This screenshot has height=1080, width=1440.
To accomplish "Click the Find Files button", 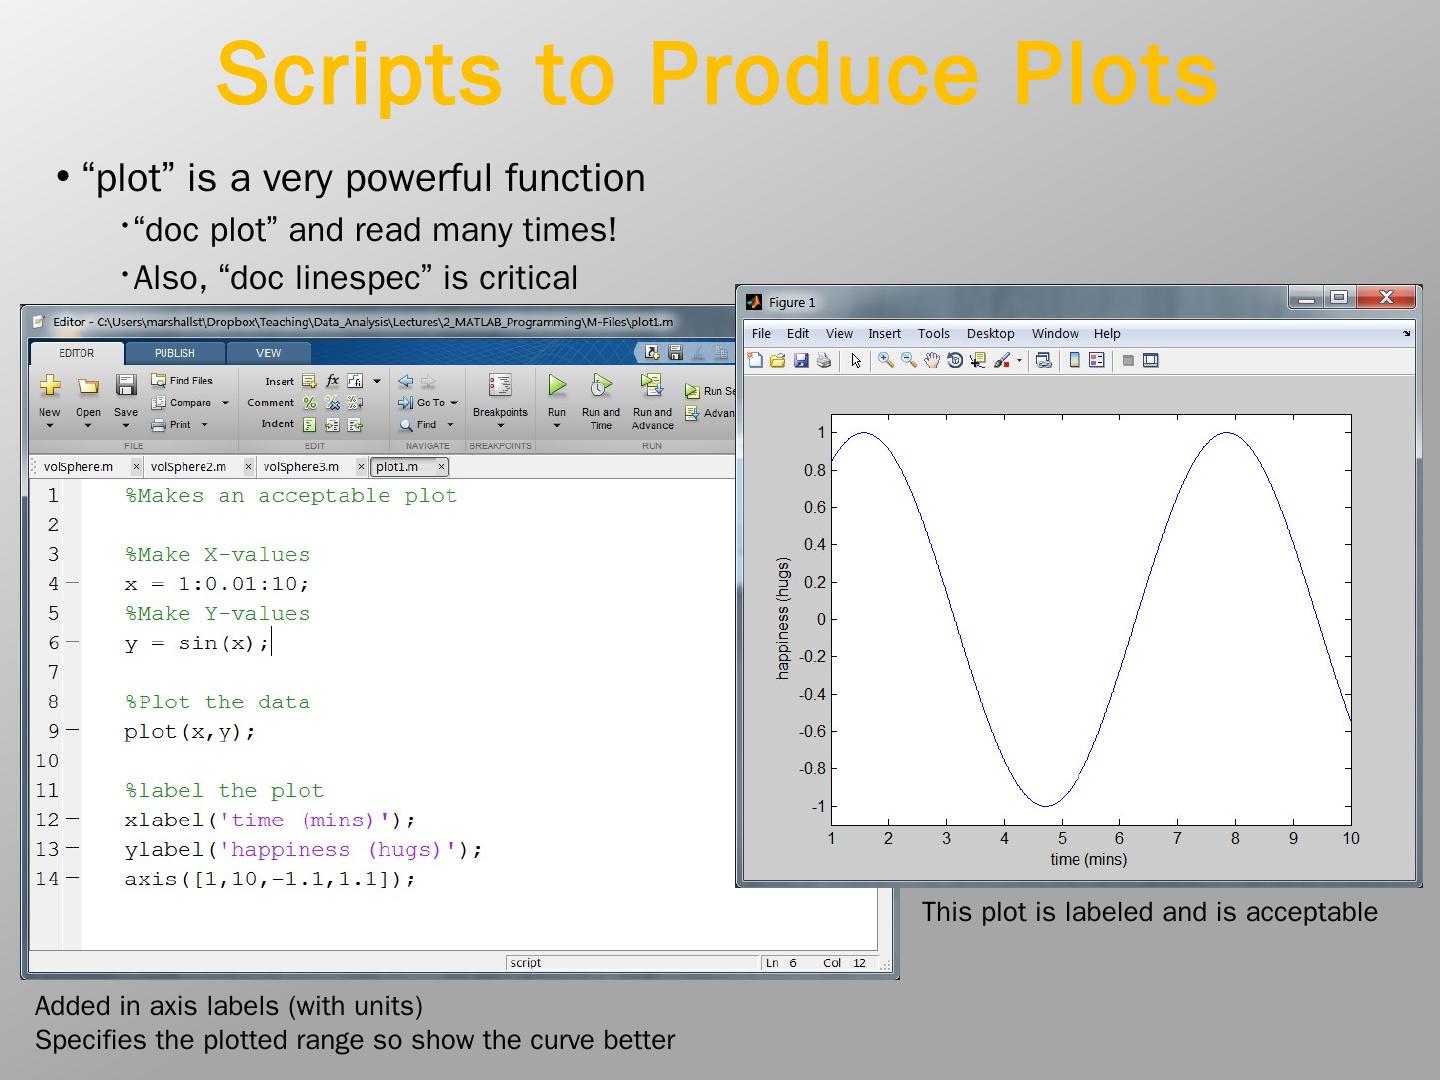I will pos(182,381).
